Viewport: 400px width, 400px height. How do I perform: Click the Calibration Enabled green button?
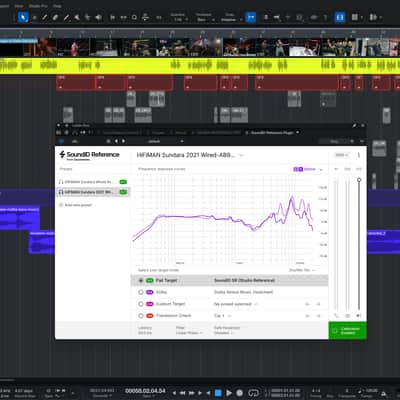click(347, 331)
